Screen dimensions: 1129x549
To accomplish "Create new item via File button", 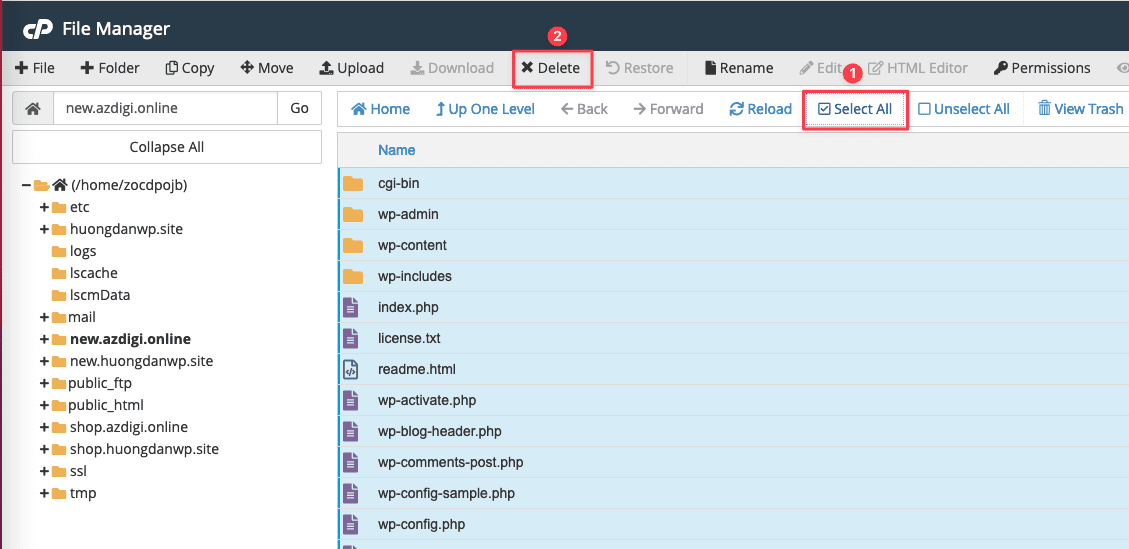I will click(35, 68).
